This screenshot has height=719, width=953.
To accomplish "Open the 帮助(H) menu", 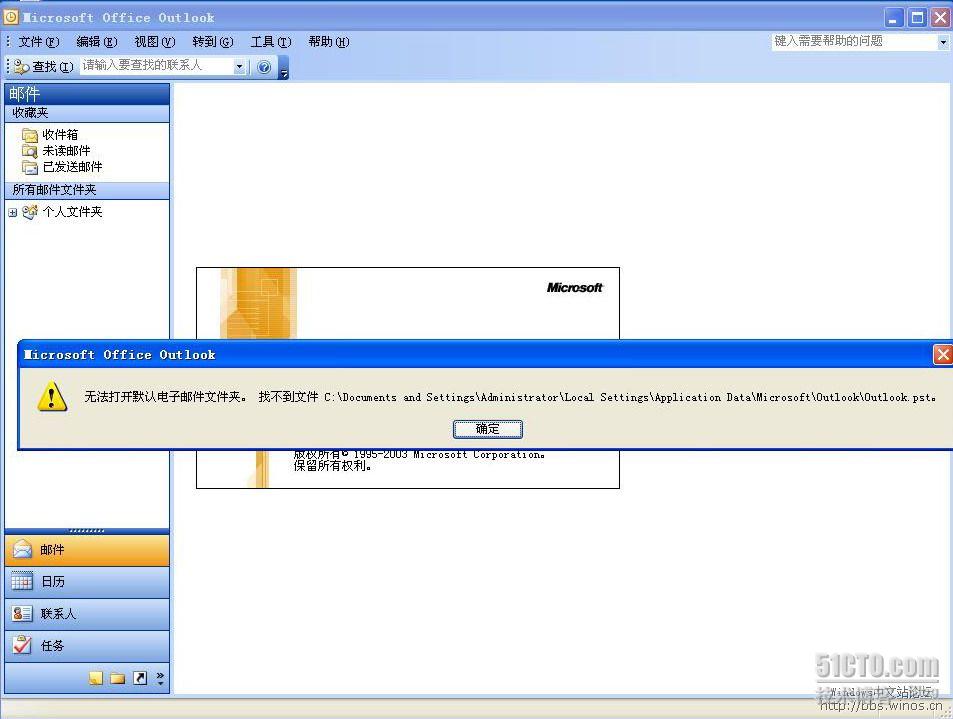I will (328, 42).
